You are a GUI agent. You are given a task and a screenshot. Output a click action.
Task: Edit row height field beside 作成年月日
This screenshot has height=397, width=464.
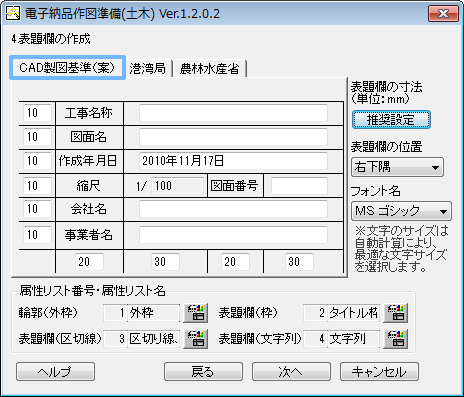[37, 161]
